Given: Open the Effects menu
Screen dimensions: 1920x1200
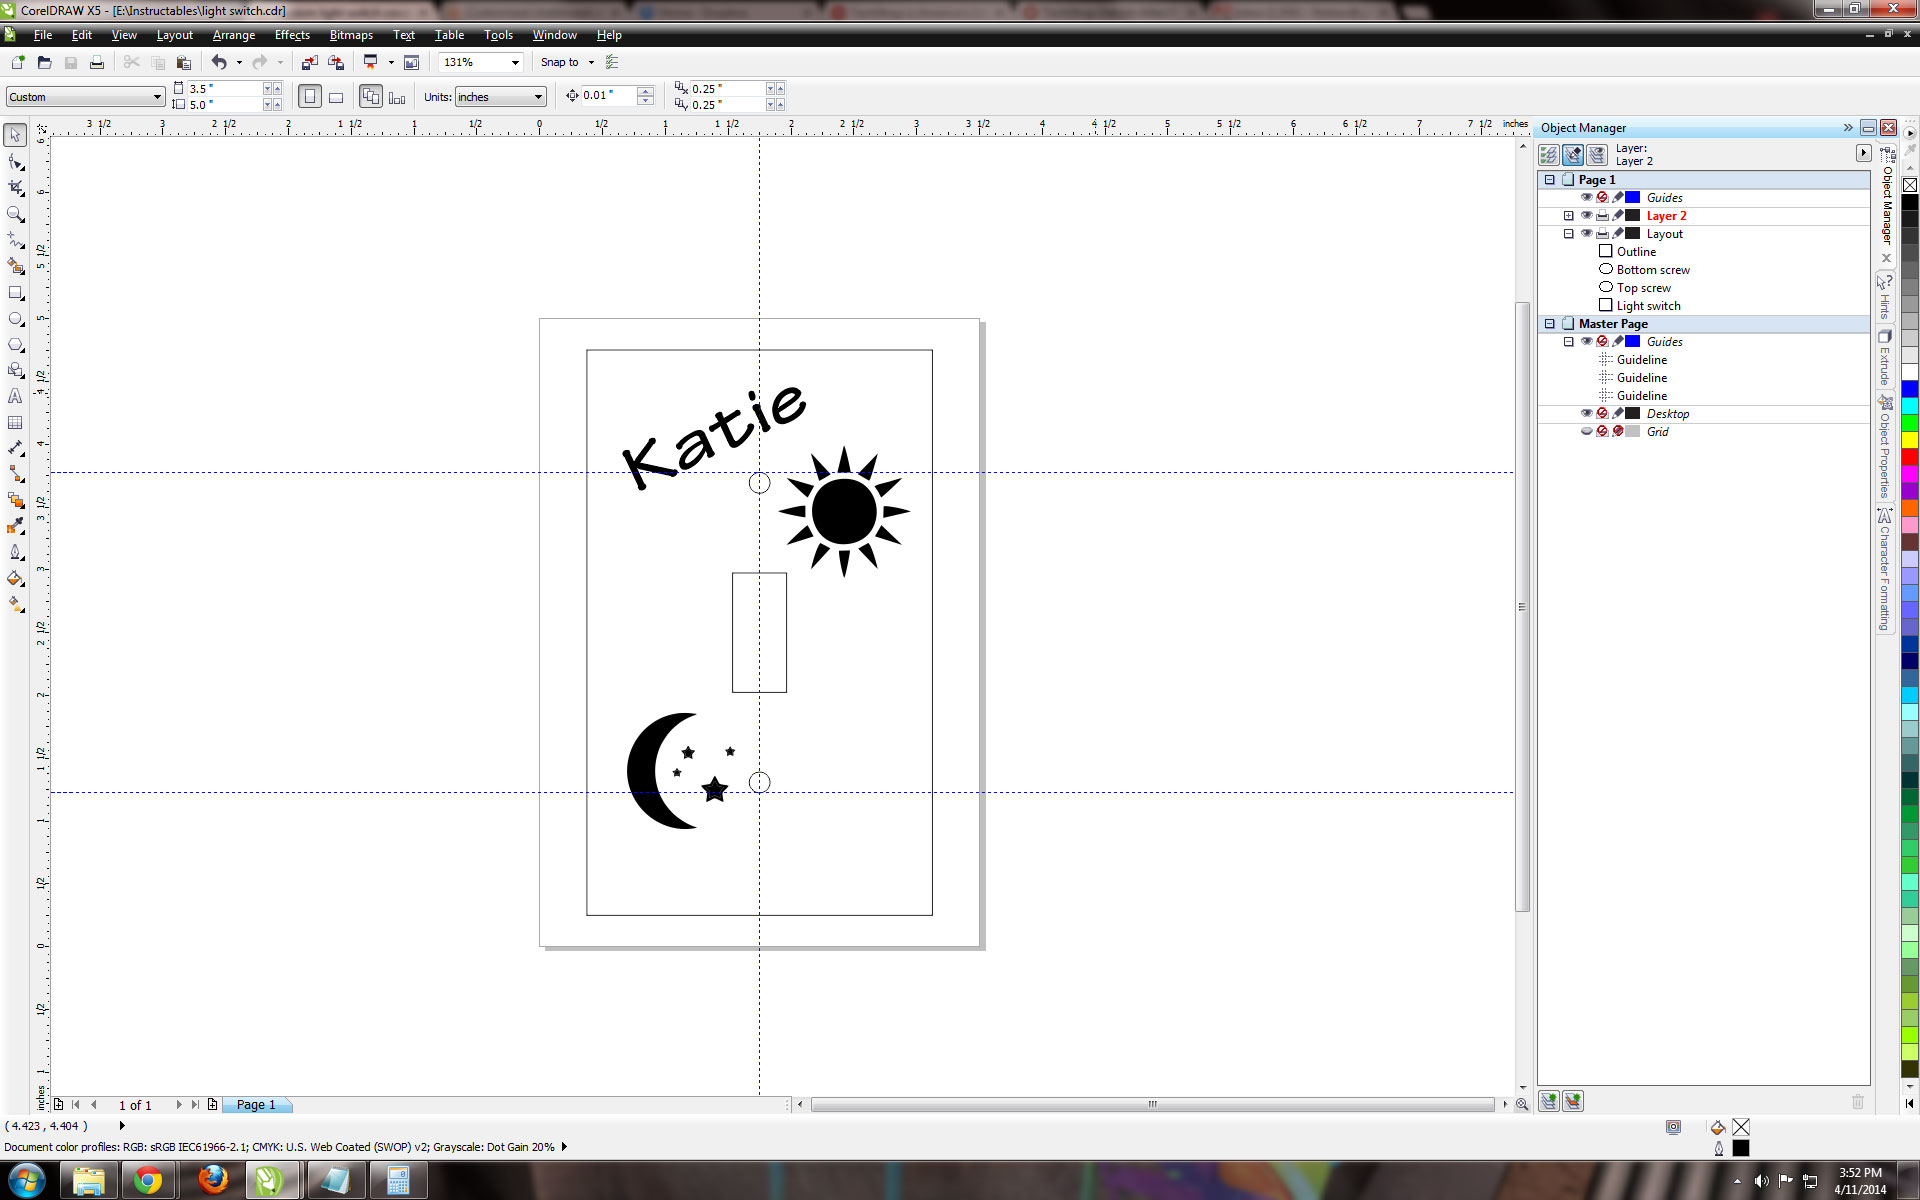Looking at the screenshot, I should pyautogui.click(x=292, y=35).
